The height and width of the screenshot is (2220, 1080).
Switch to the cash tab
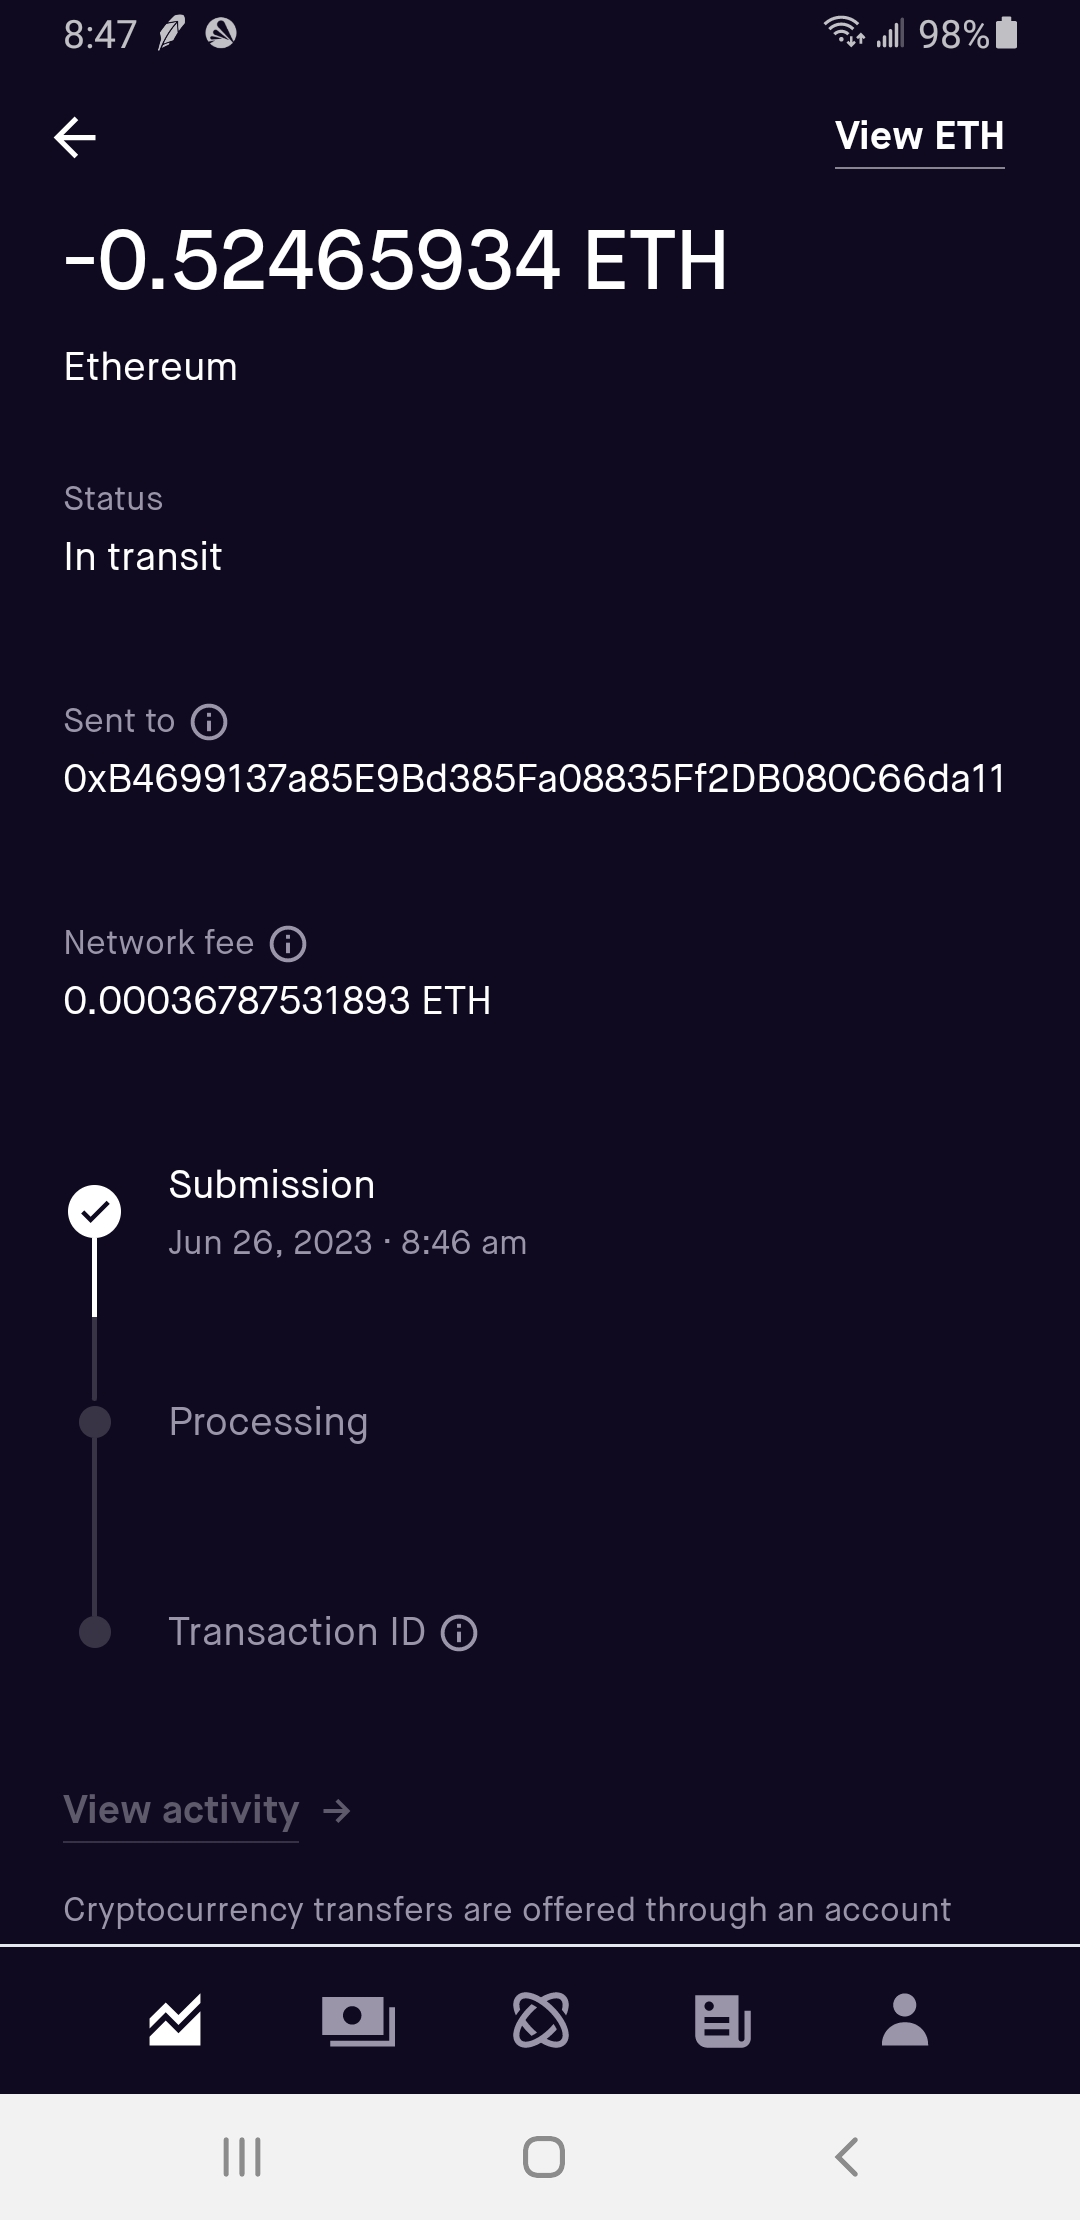tap(358, 2020)
